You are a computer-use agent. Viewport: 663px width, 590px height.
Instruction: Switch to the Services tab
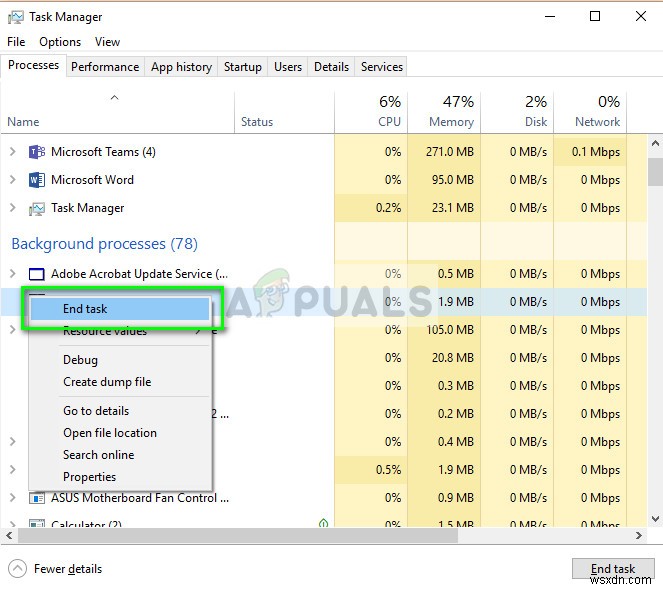382,67
